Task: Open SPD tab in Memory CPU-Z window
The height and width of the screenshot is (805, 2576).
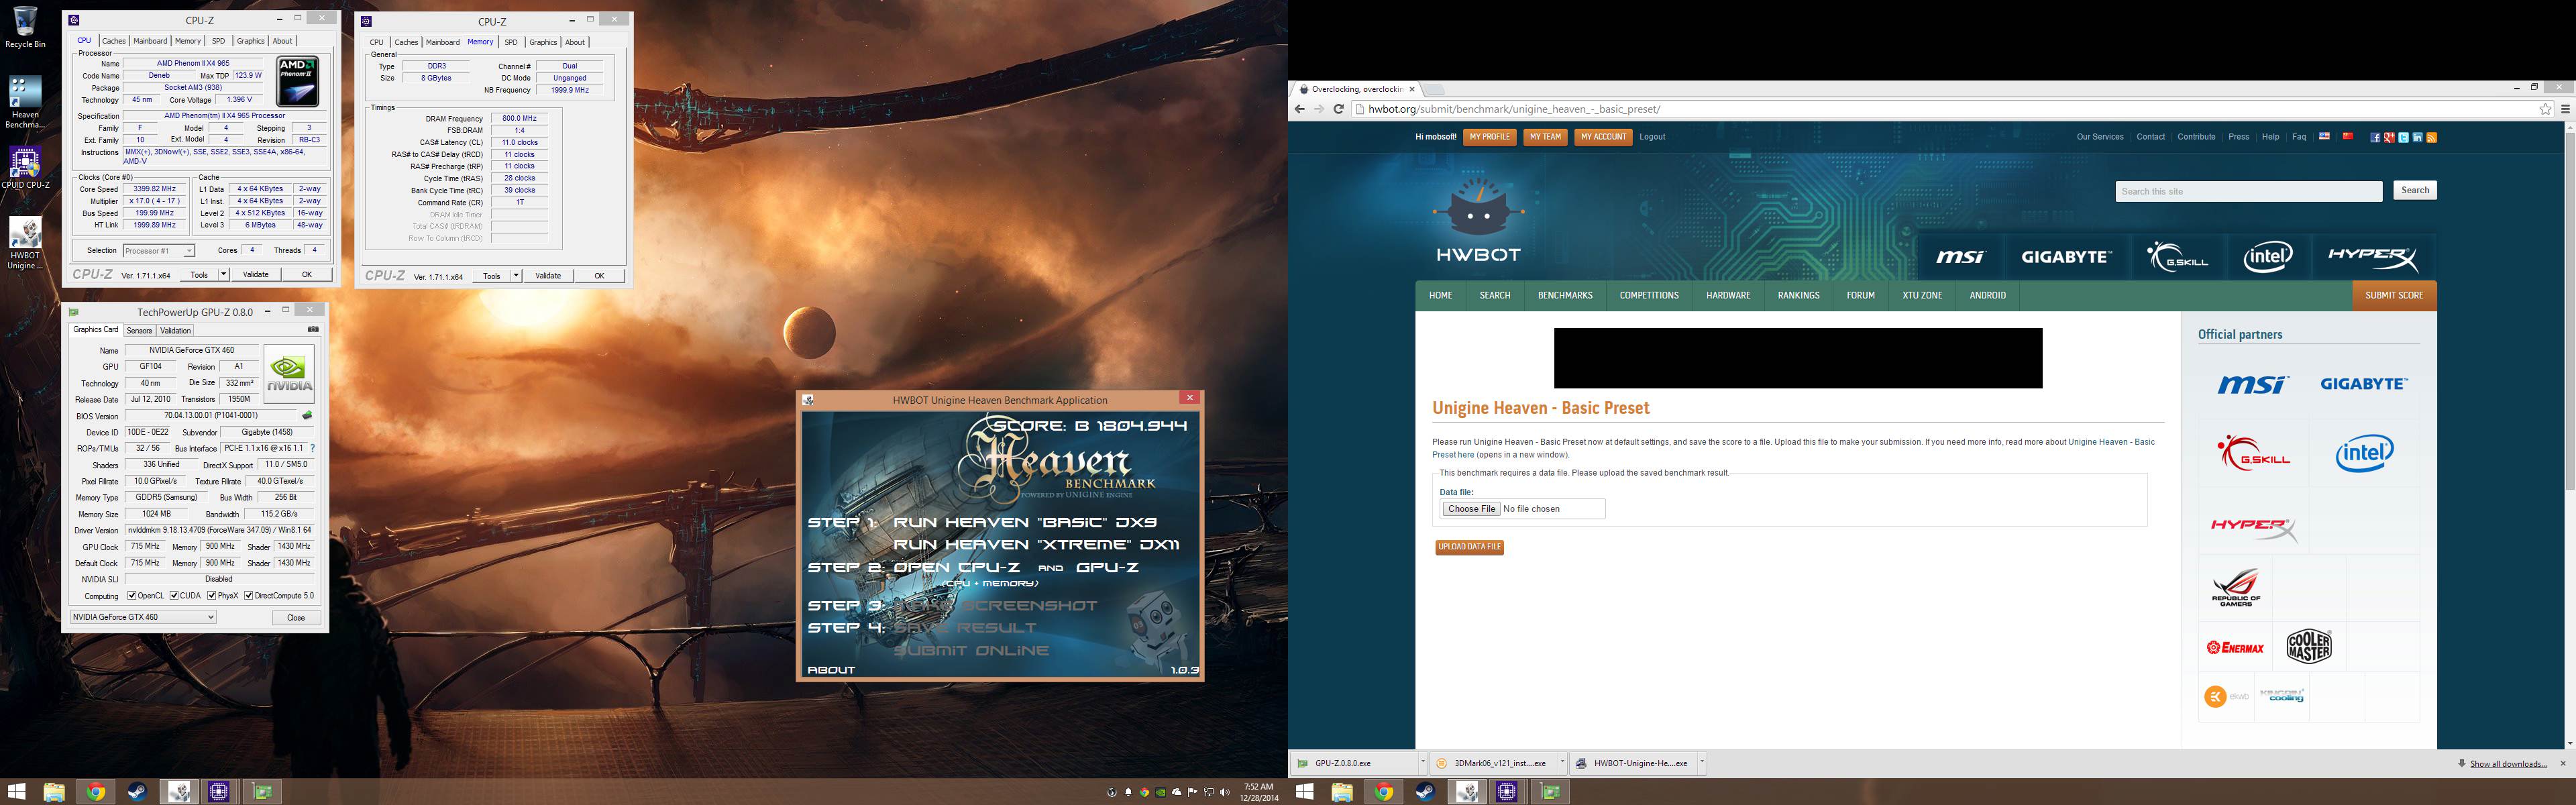Action: tap(511, 42)
